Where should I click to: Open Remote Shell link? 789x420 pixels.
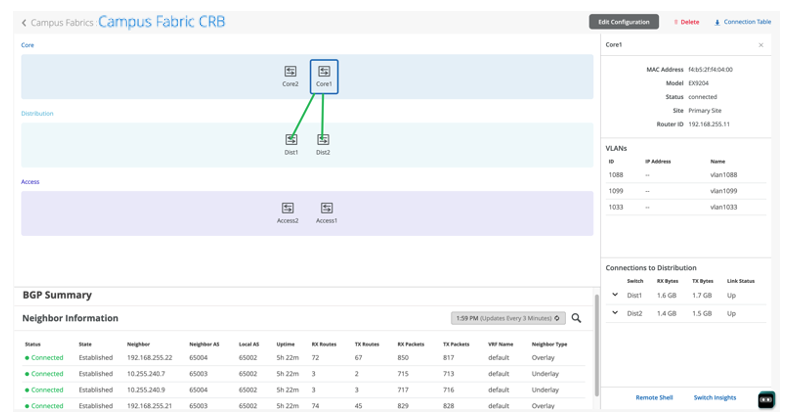click(x=654, y=398)
